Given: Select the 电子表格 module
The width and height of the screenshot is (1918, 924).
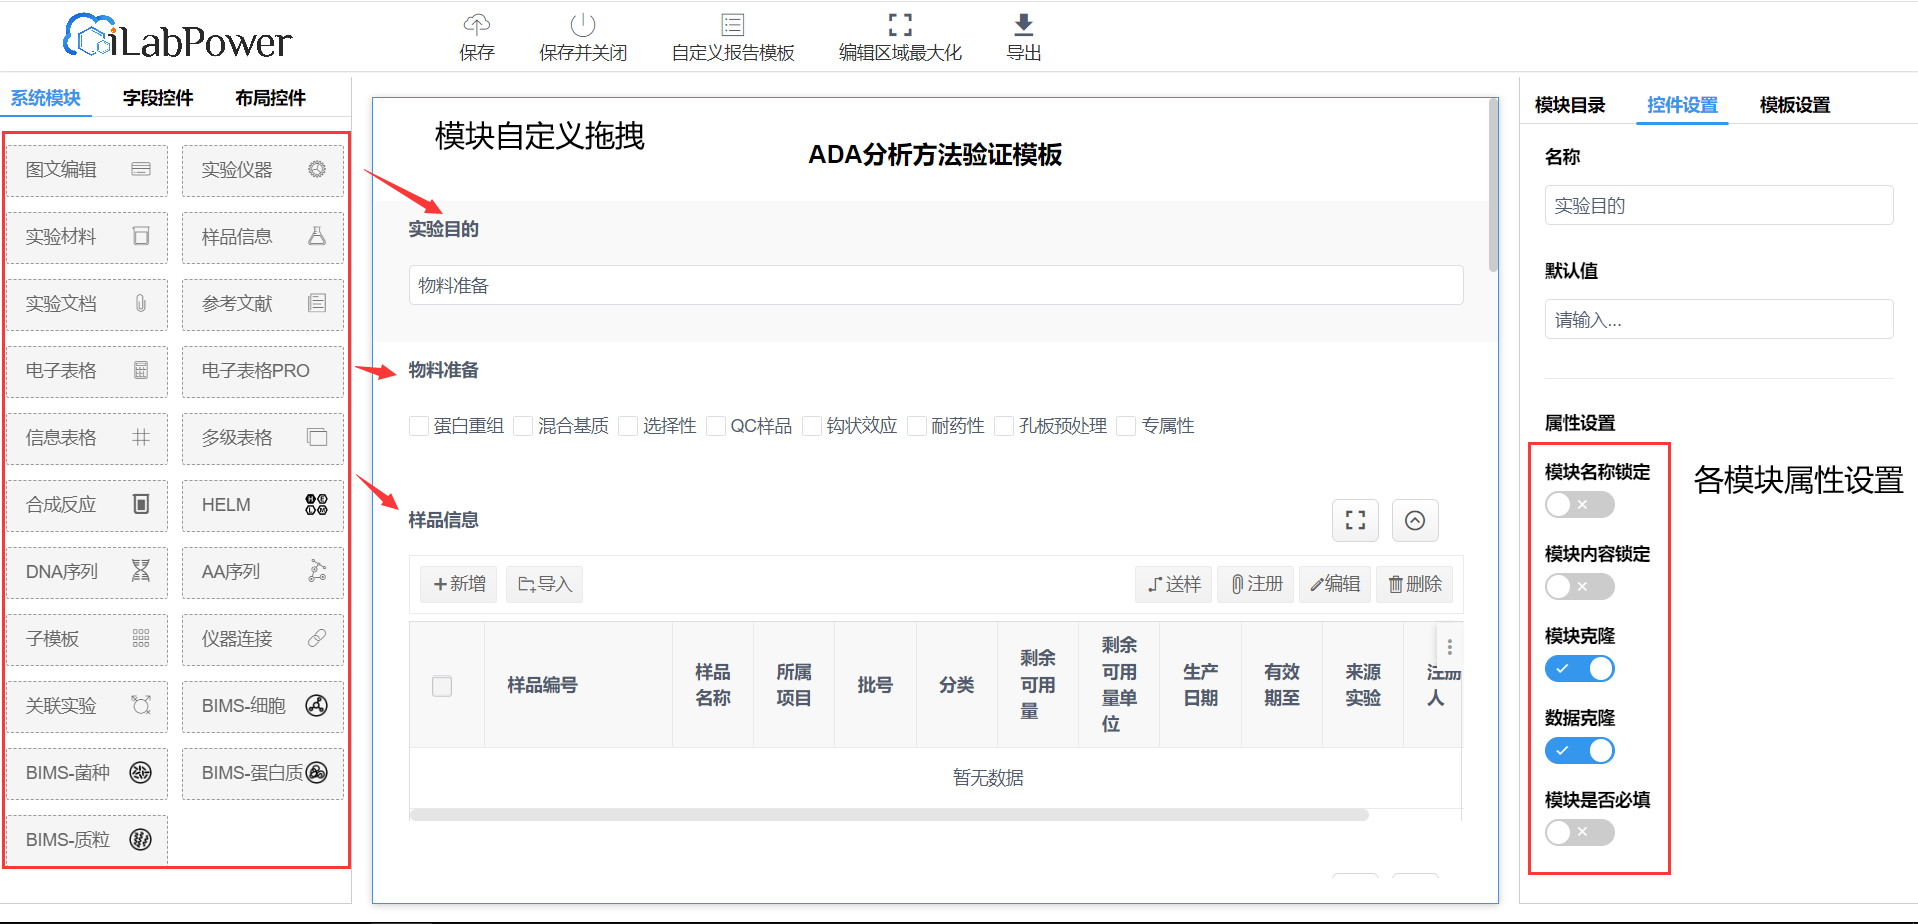Looking at the screenshot, I should 88,371.
